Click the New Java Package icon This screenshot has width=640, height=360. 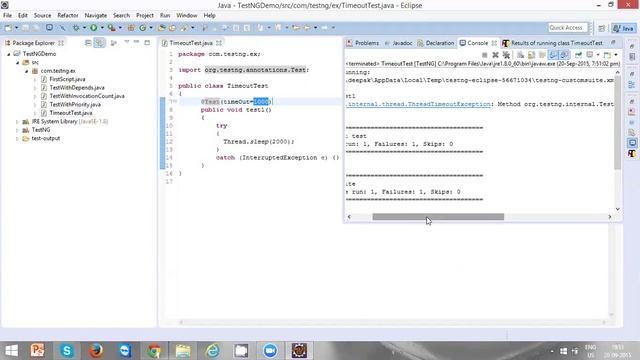[x=131, y=28]
